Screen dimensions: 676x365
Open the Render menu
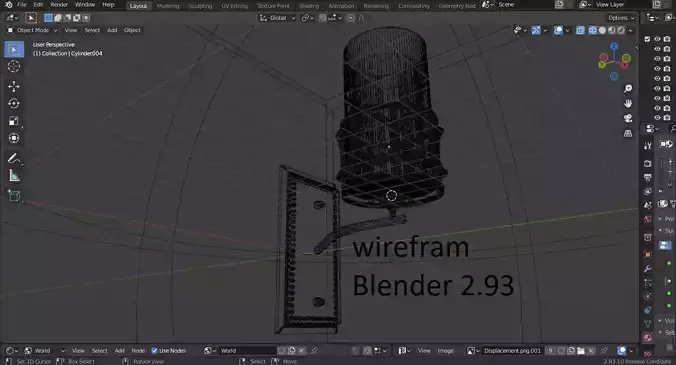(x=59, y=5)
